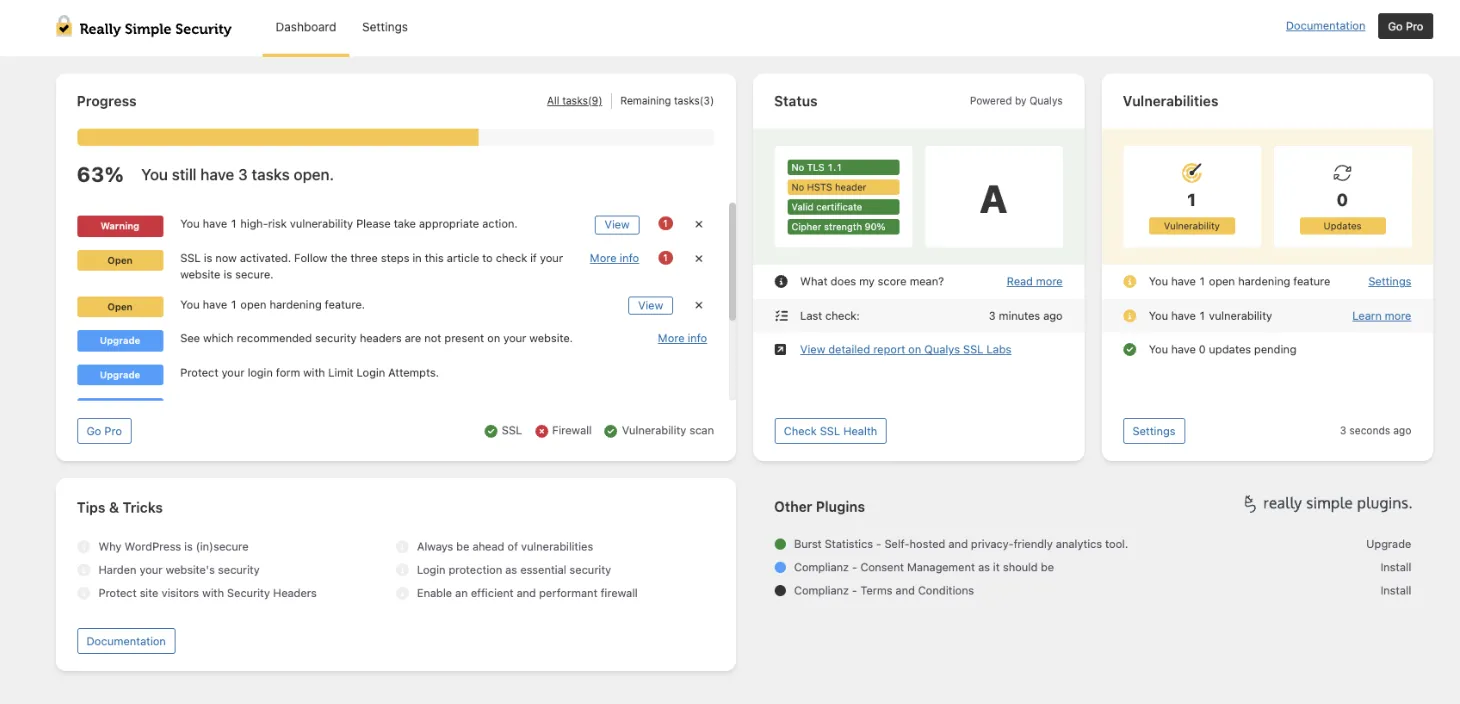Click green dot beside Burst Statistics
Screen dimensions: 1460x704
click(x=781, y=544)
